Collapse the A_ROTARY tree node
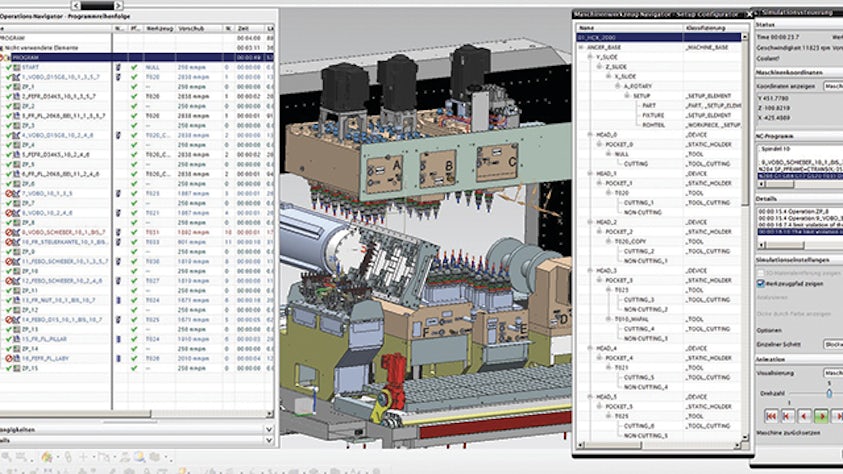 tap(618, 86)
